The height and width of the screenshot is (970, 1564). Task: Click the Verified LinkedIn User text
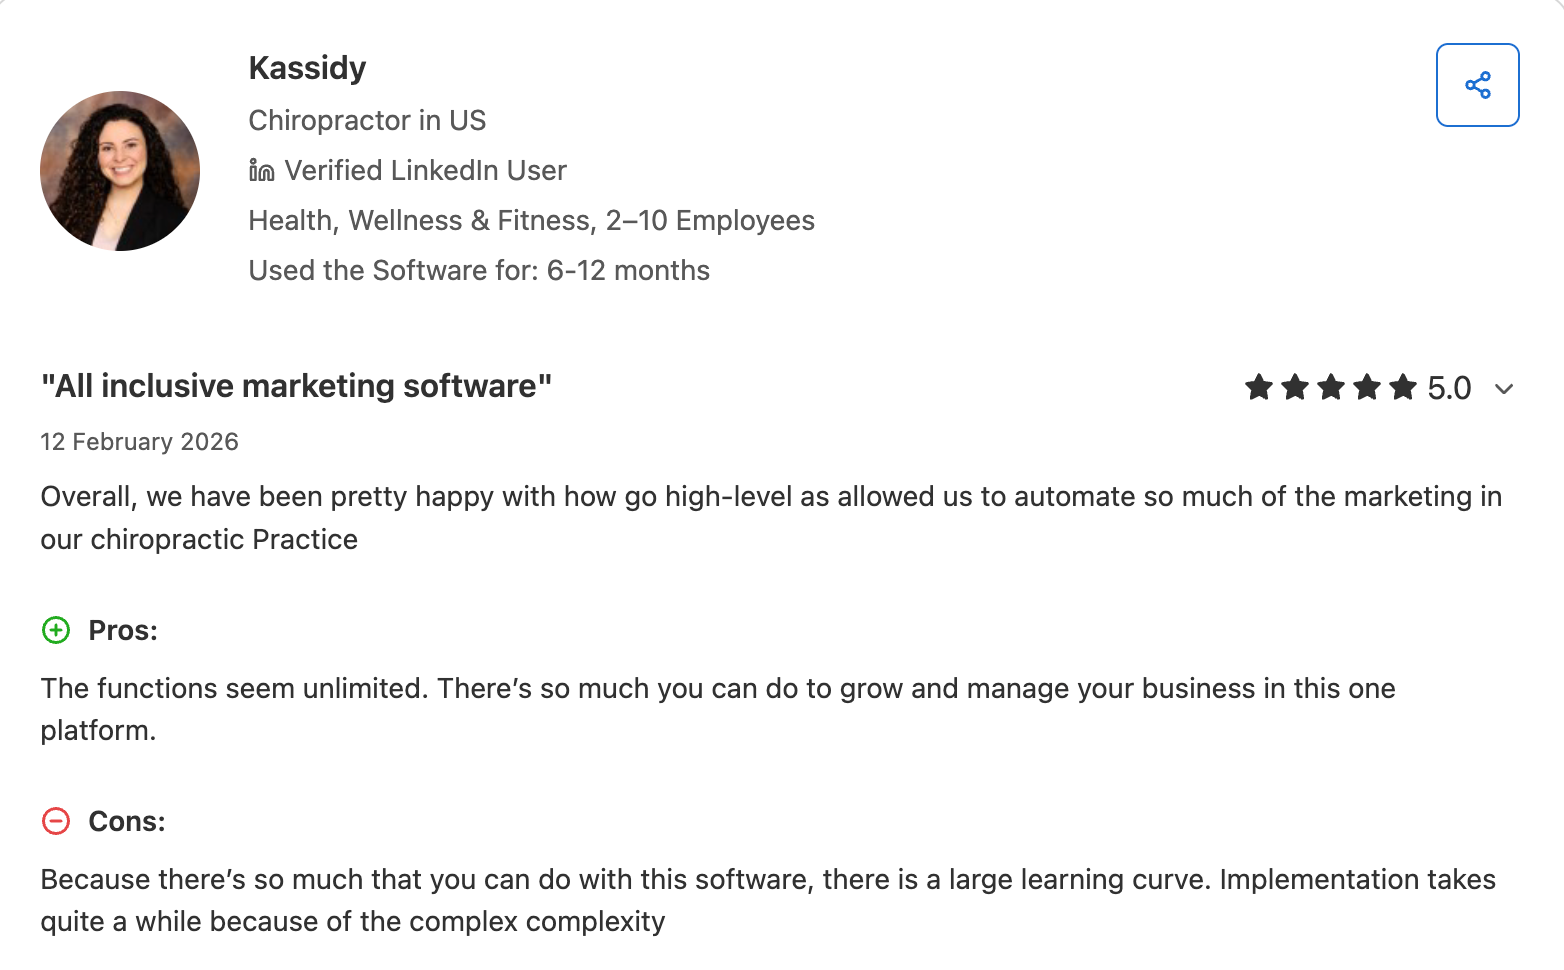click(425, 171)
